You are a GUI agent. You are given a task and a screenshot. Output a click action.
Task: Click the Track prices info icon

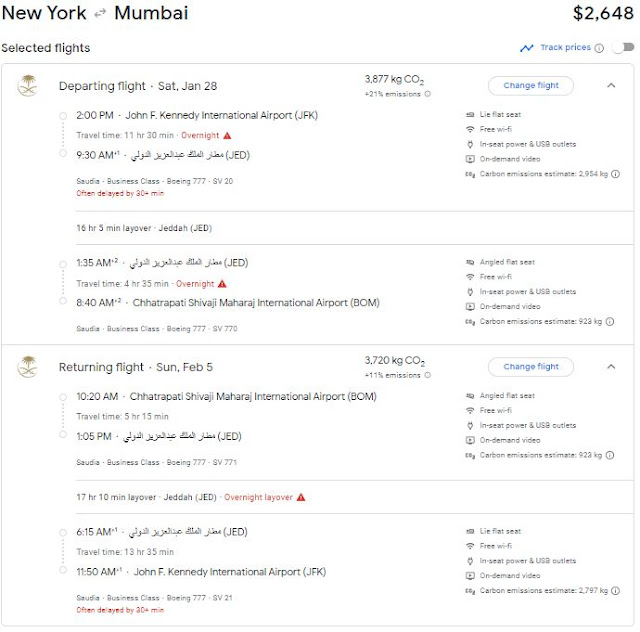pyautogui.click(x=599, y=48)
